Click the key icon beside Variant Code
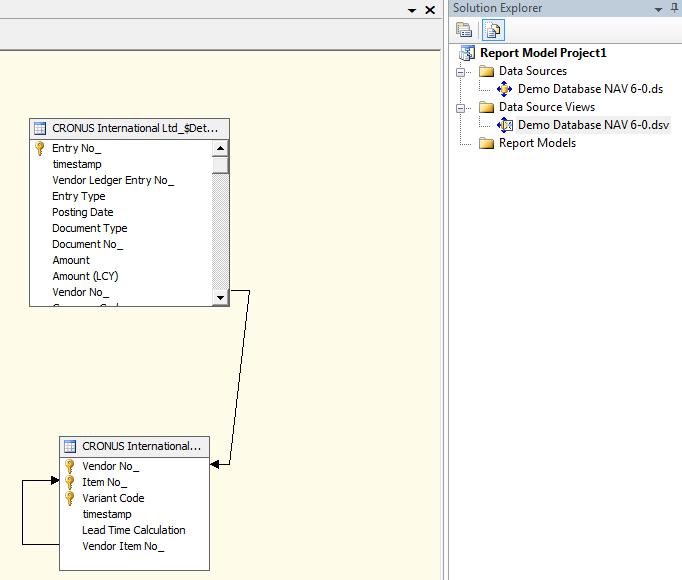 coord(70,498)
